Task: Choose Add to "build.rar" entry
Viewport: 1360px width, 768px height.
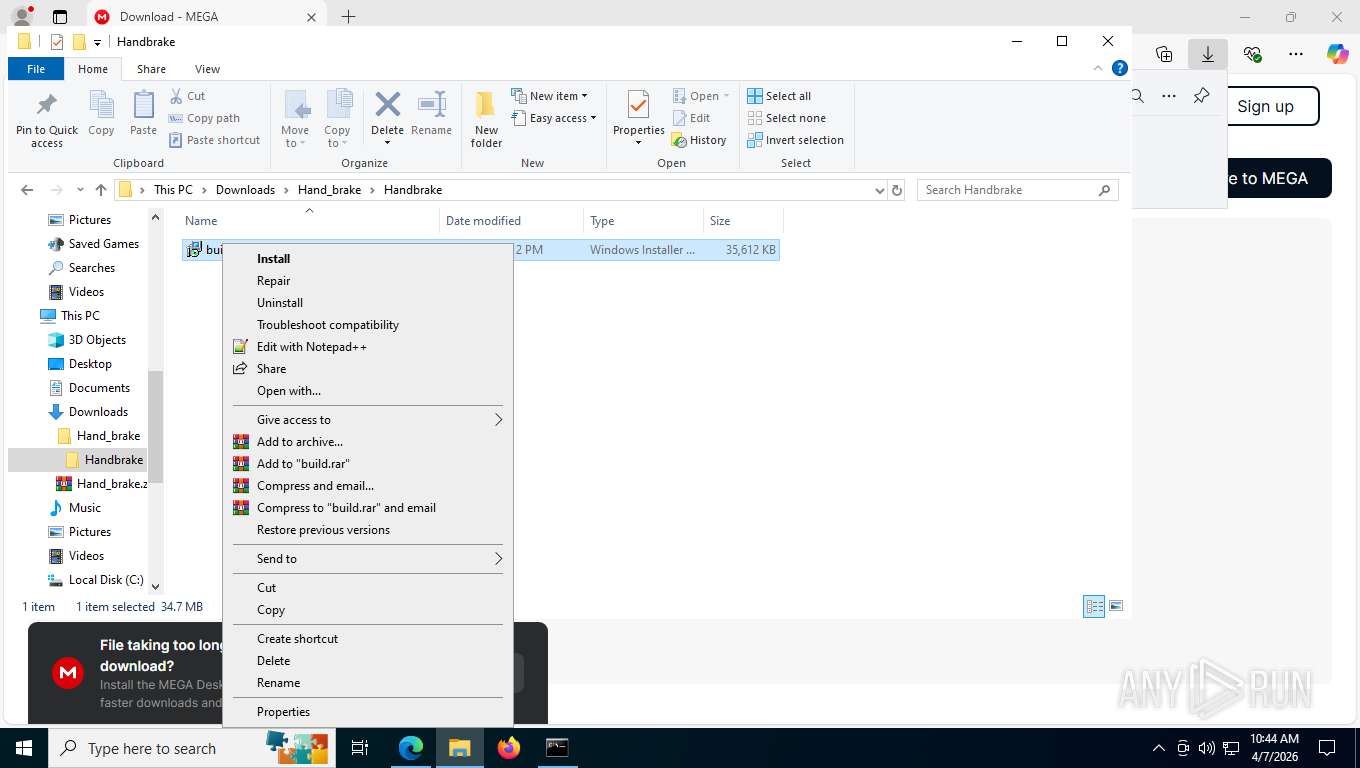Action: pos(368,464)
